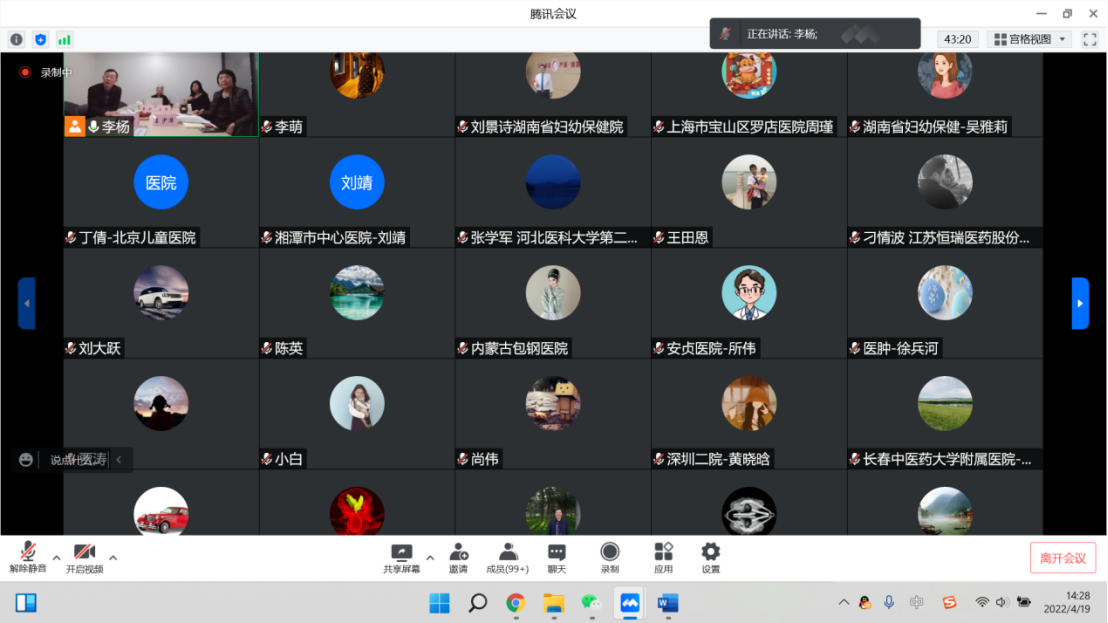The height and width of the screenshot is (623, 1108).
Task: Click name label 陈英
Action: pyautogui.click(x=289, y=348)
